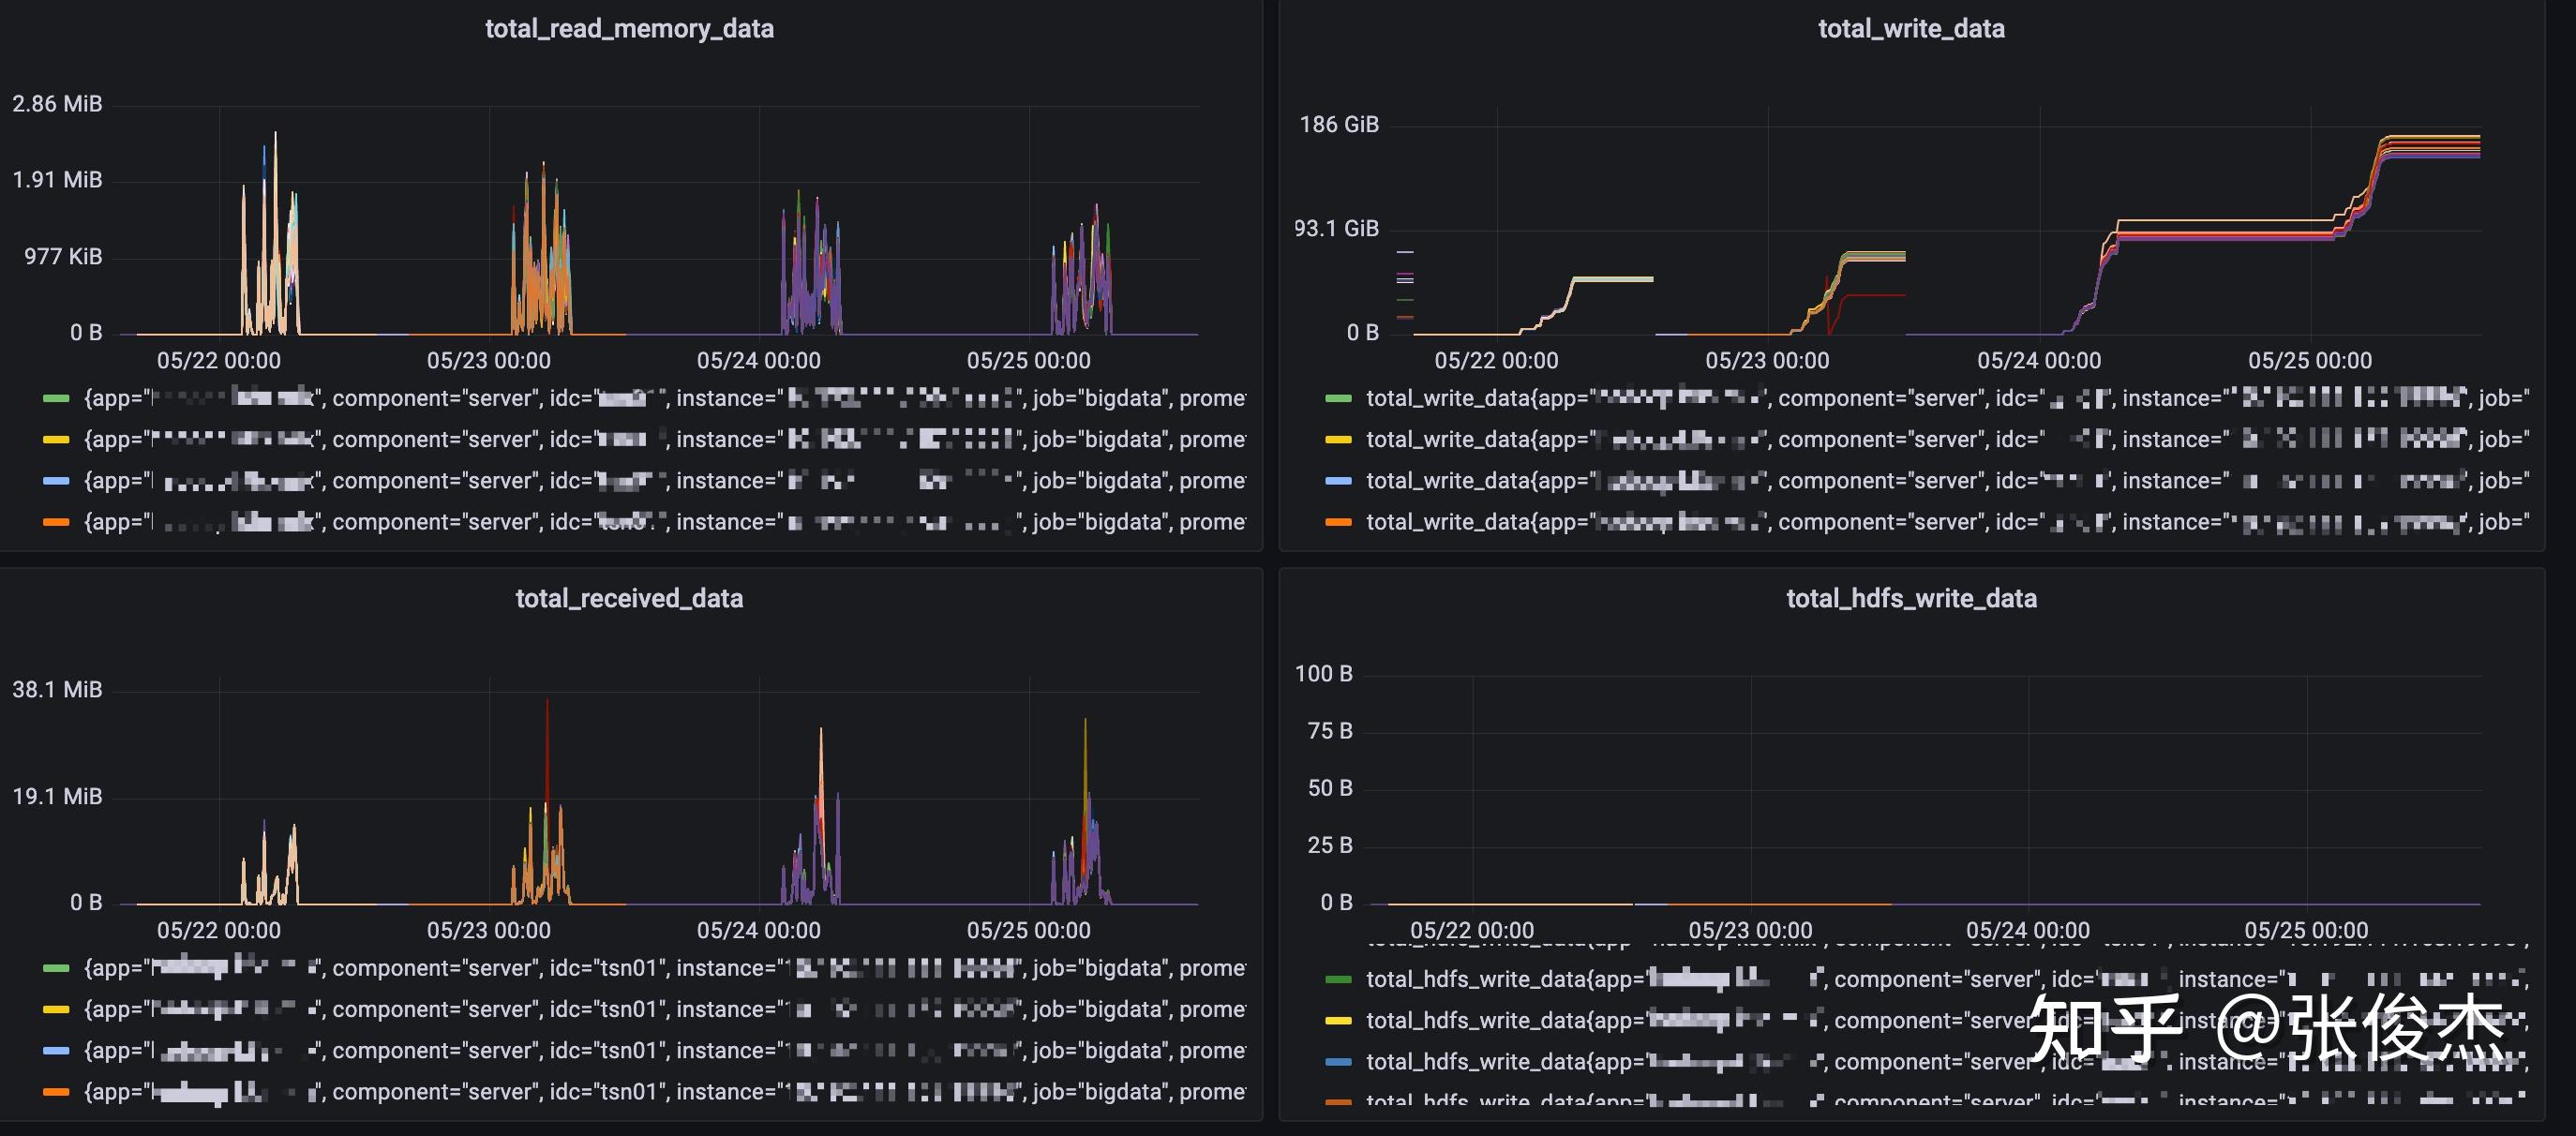2576x1136 pixels.
Task: Select blue total_write_data legend series entry
Action: coord(1947,481)
